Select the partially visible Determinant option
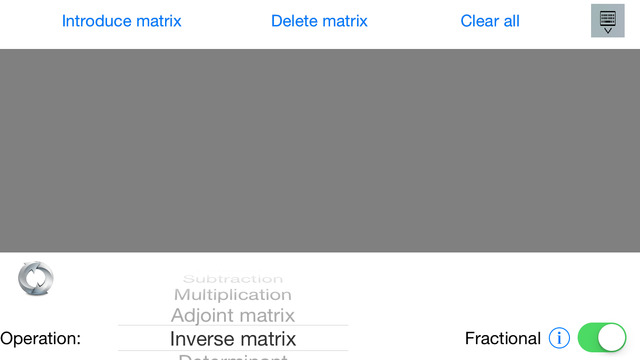This screenshot has width=640, height=360. click(x=233, y=357)
